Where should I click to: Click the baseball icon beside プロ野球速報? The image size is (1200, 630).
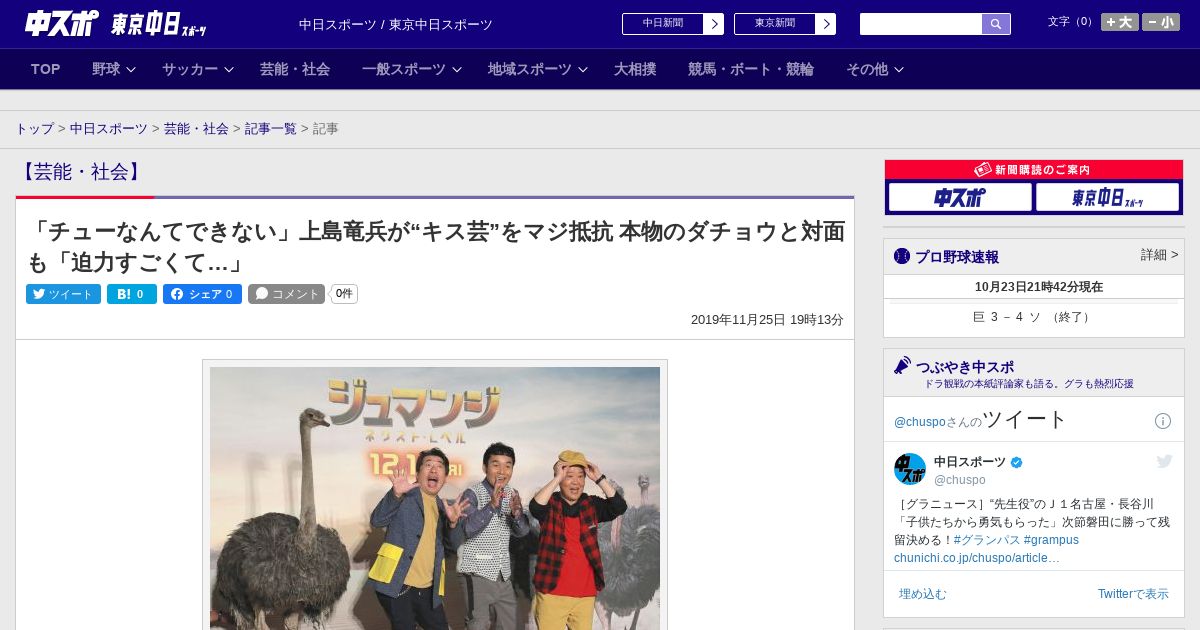point(902,257)
